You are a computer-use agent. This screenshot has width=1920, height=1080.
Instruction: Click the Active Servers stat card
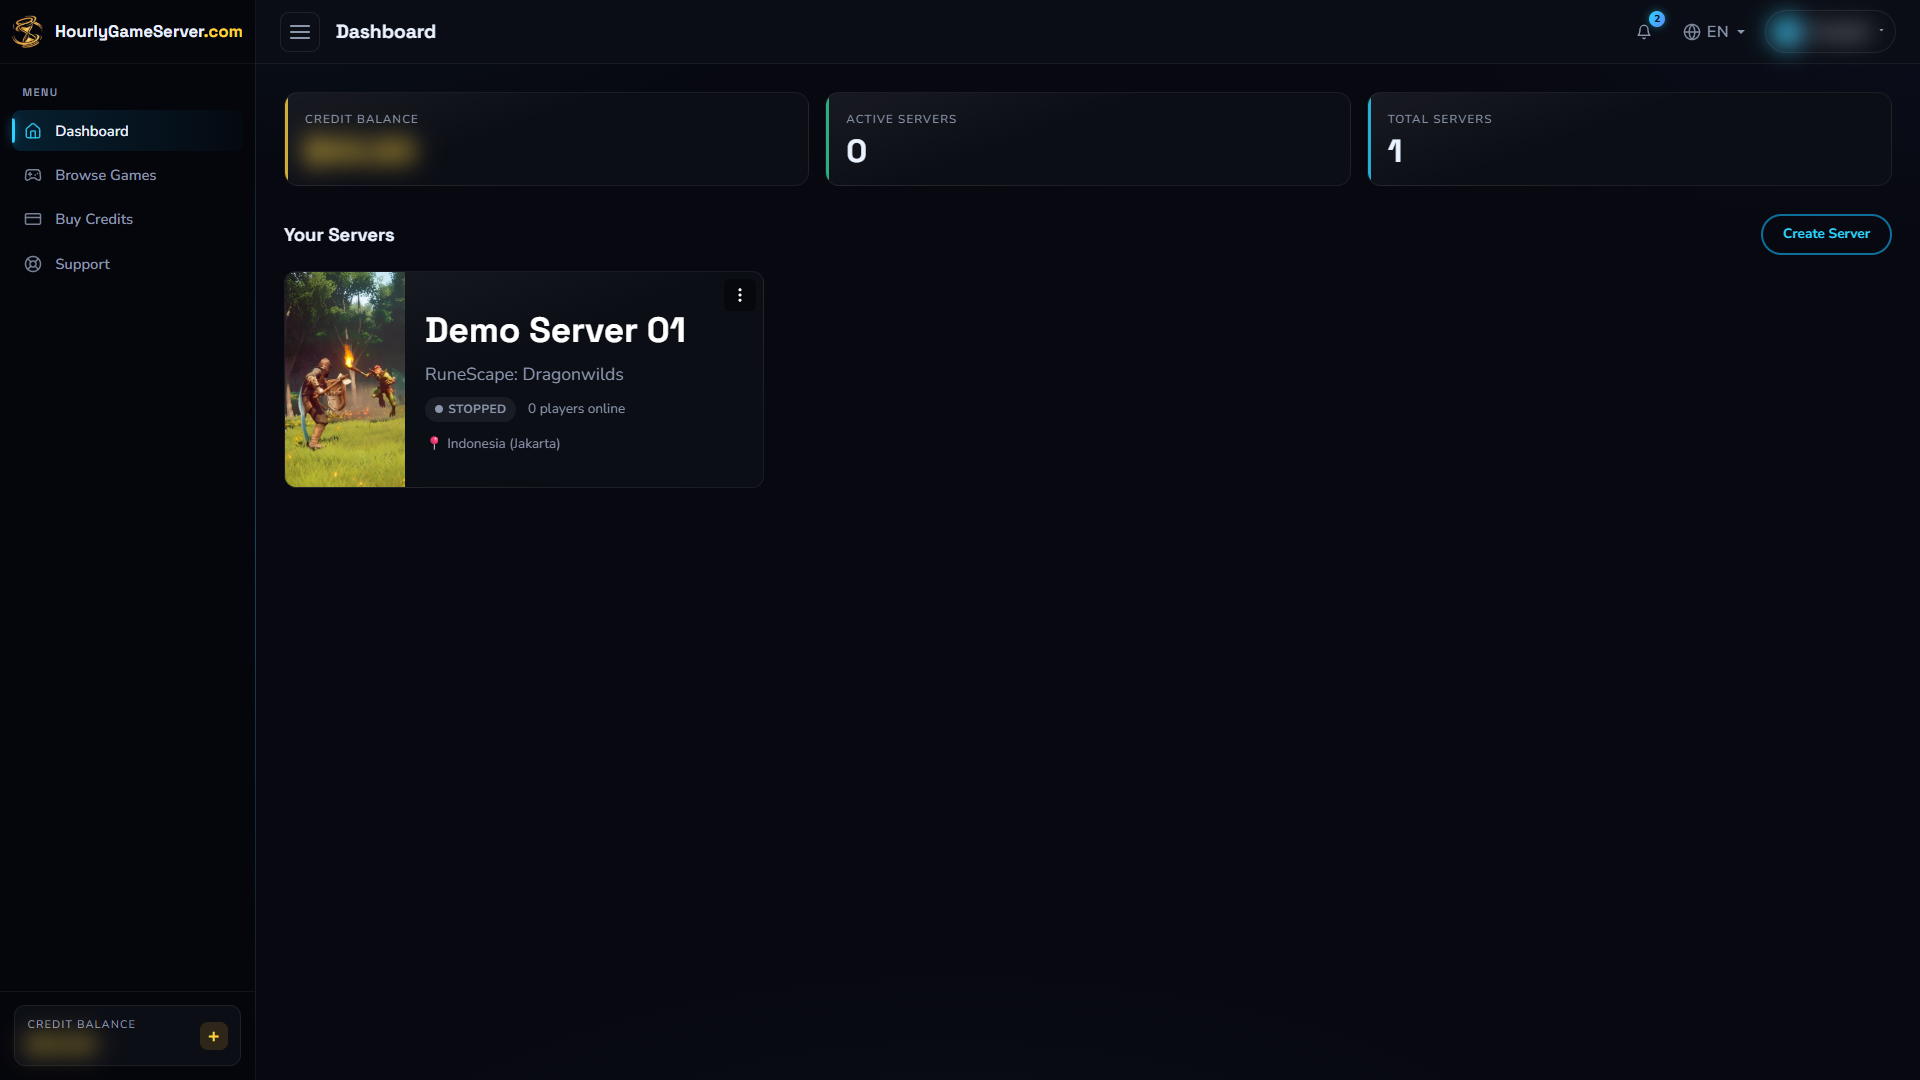click(x=1088, y=139)
